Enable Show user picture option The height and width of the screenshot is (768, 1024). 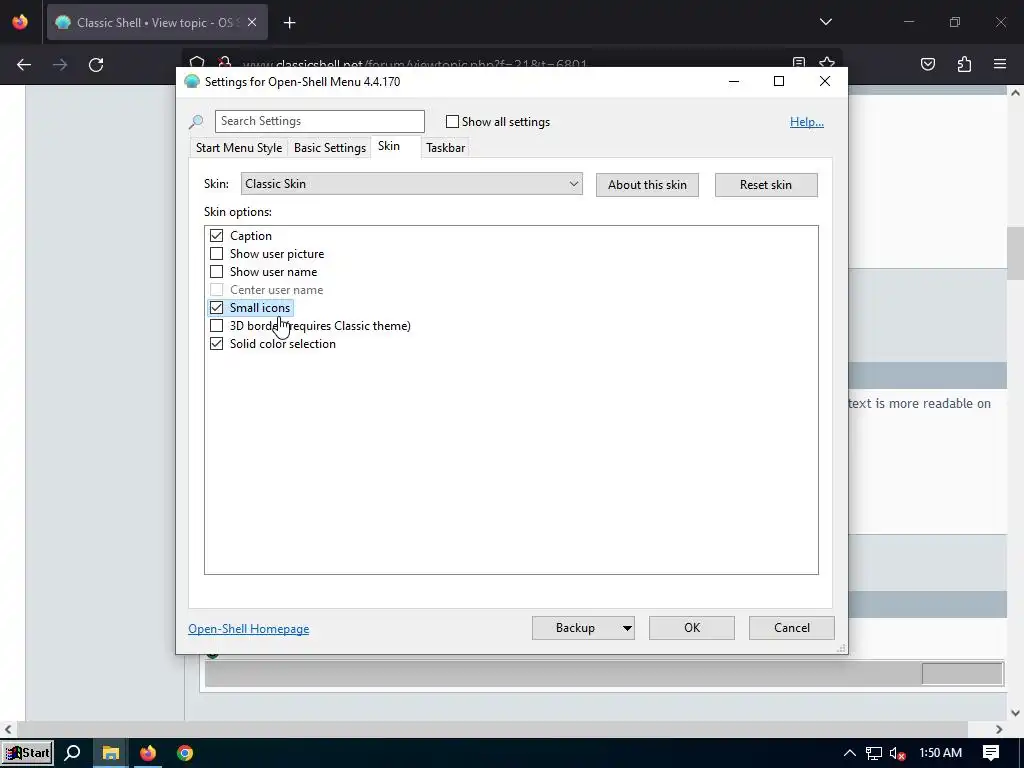click(x=216, y=253)
